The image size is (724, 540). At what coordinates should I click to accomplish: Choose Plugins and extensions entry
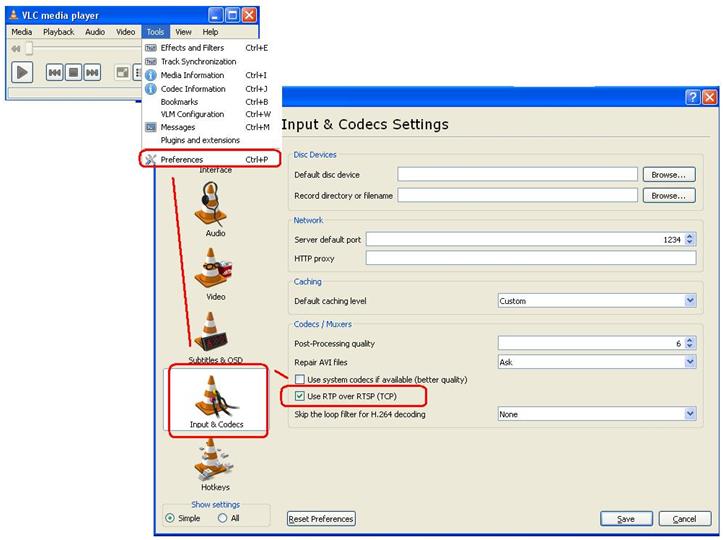[x=211, y=140]
